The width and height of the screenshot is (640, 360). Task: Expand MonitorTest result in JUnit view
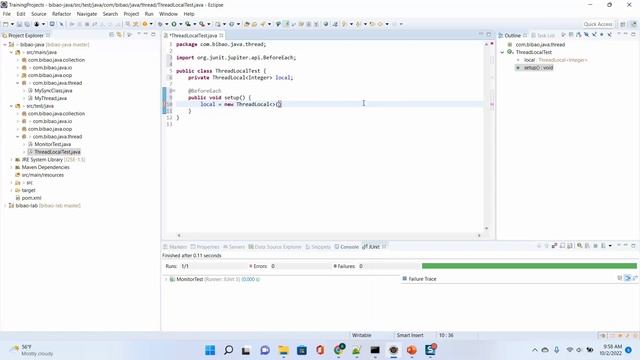coord(166,279)
